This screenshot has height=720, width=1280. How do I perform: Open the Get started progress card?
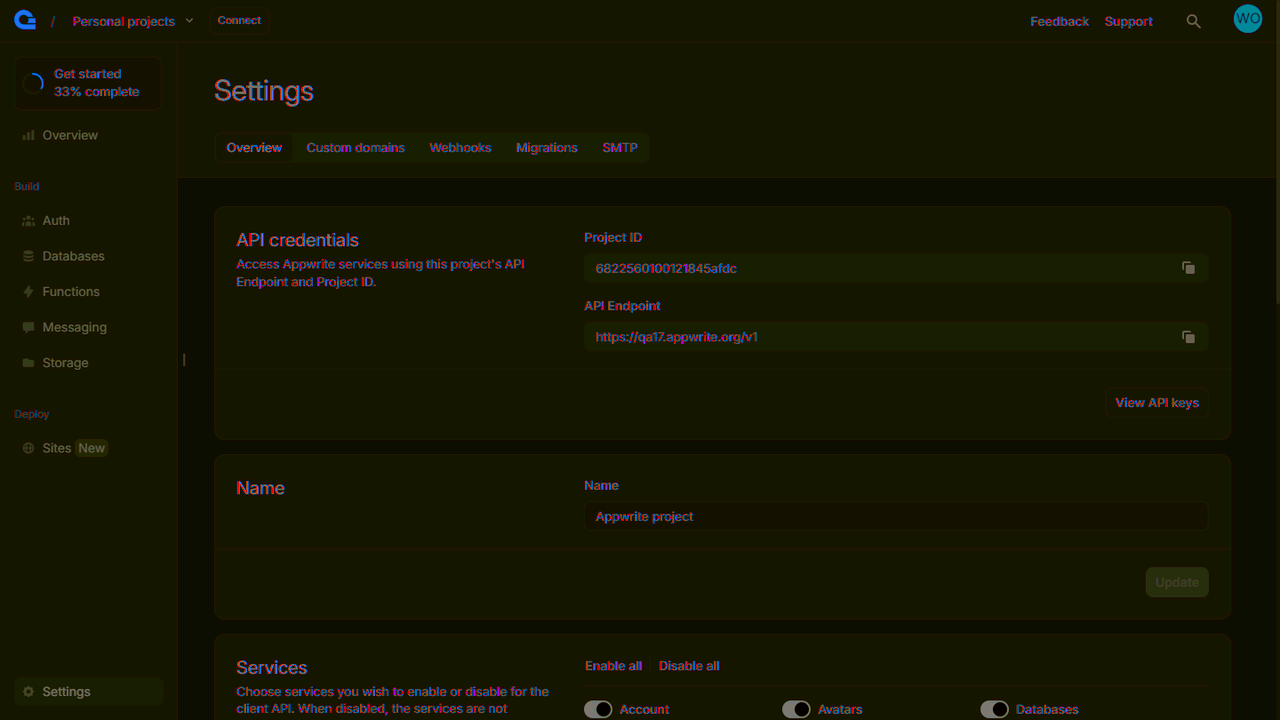click(x=87, y=82)
